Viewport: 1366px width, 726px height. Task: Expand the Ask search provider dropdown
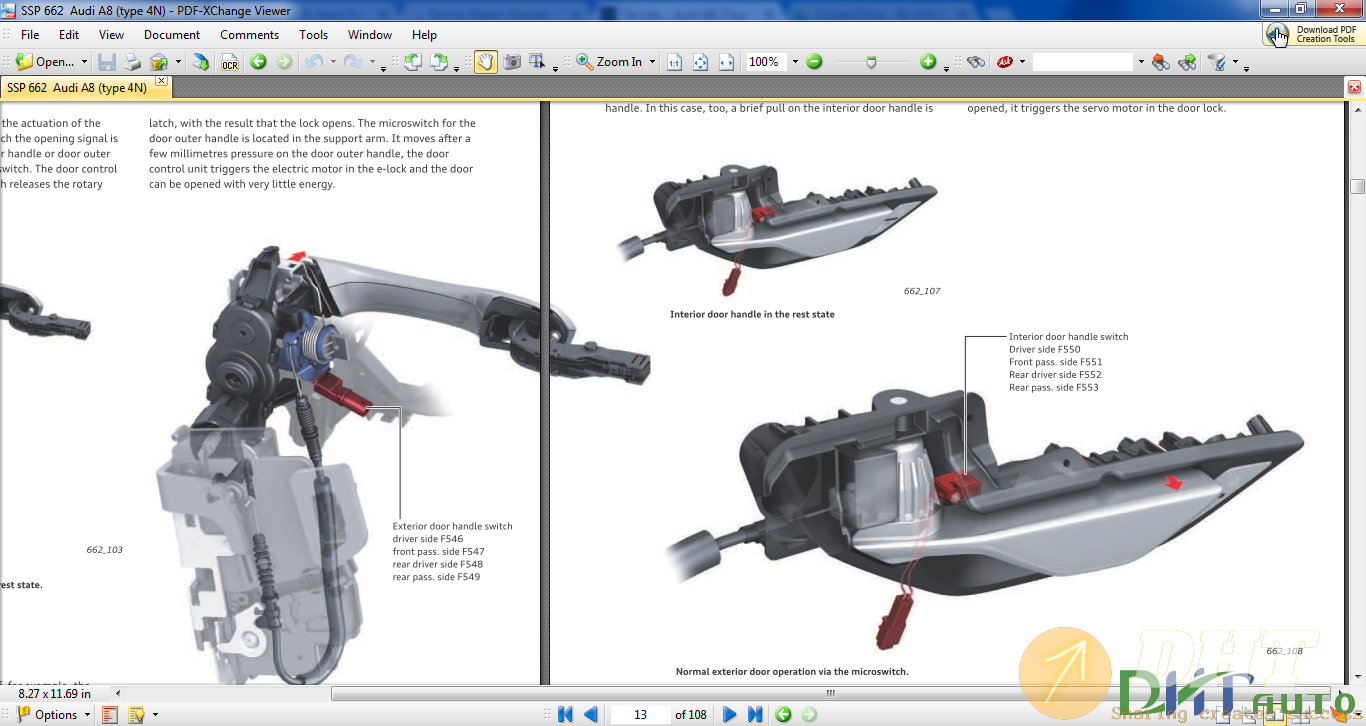pyautogui.click(x=1022, y=62)
